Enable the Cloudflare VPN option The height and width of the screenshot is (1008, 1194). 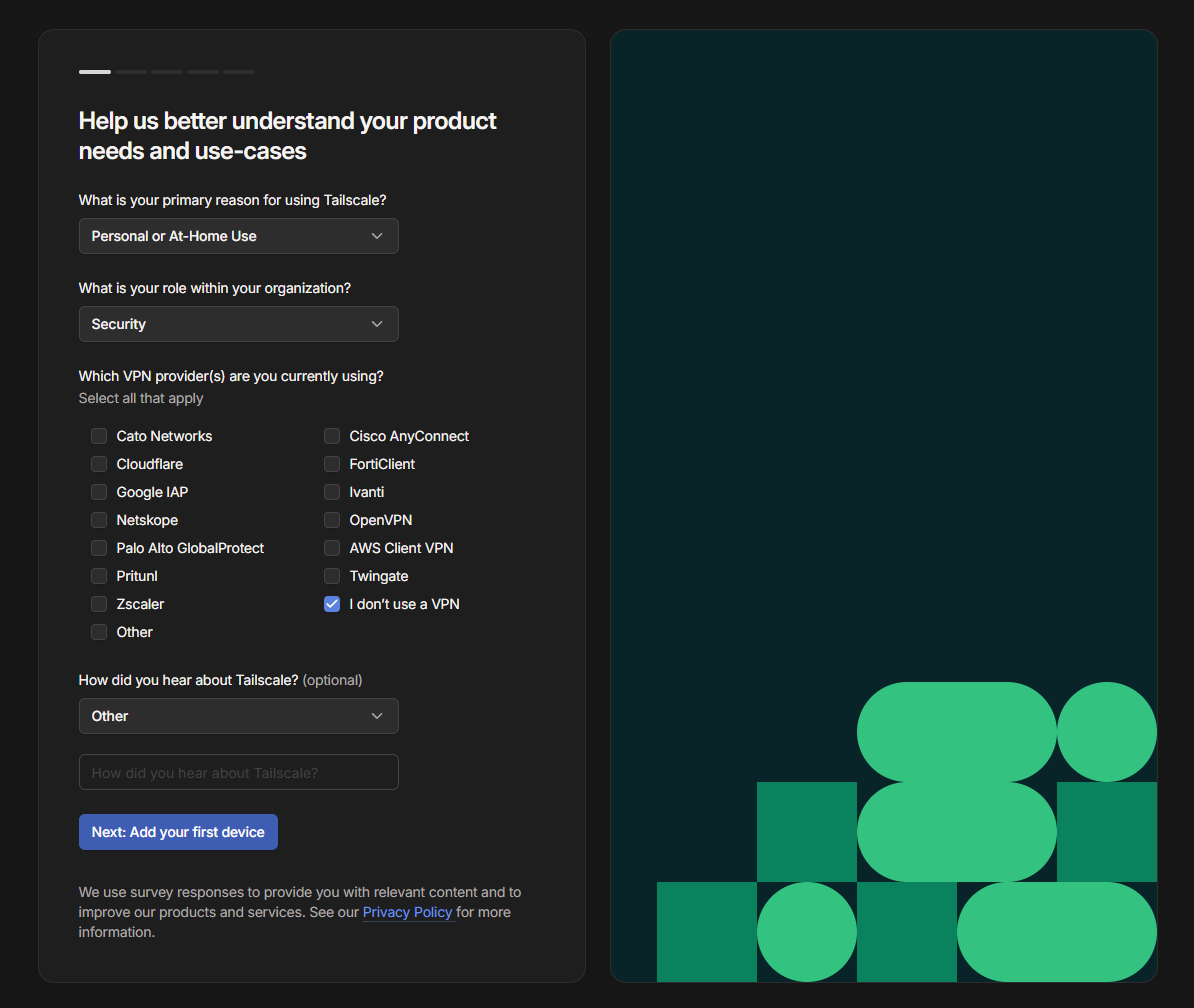99,464
